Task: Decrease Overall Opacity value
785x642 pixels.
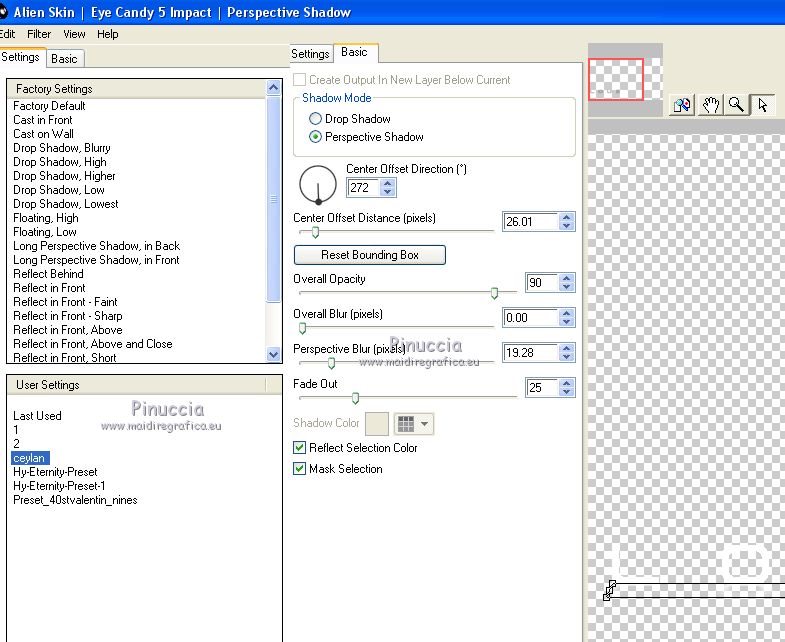Action: pos(566,287)
